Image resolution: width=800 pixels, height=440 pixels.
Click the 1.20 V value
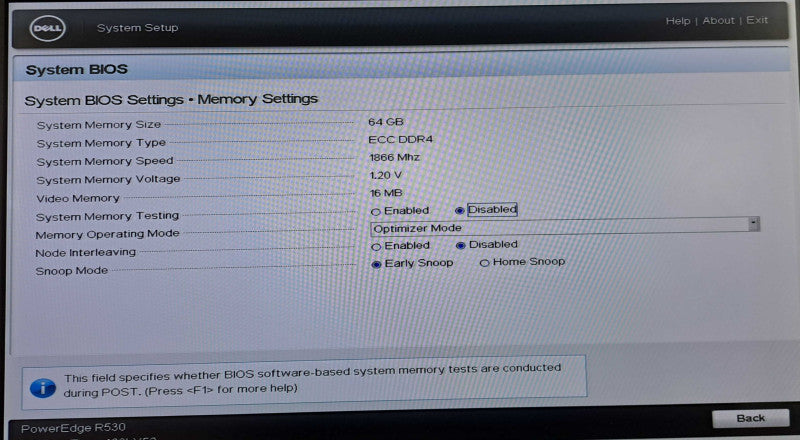click(x=385, y=175)
